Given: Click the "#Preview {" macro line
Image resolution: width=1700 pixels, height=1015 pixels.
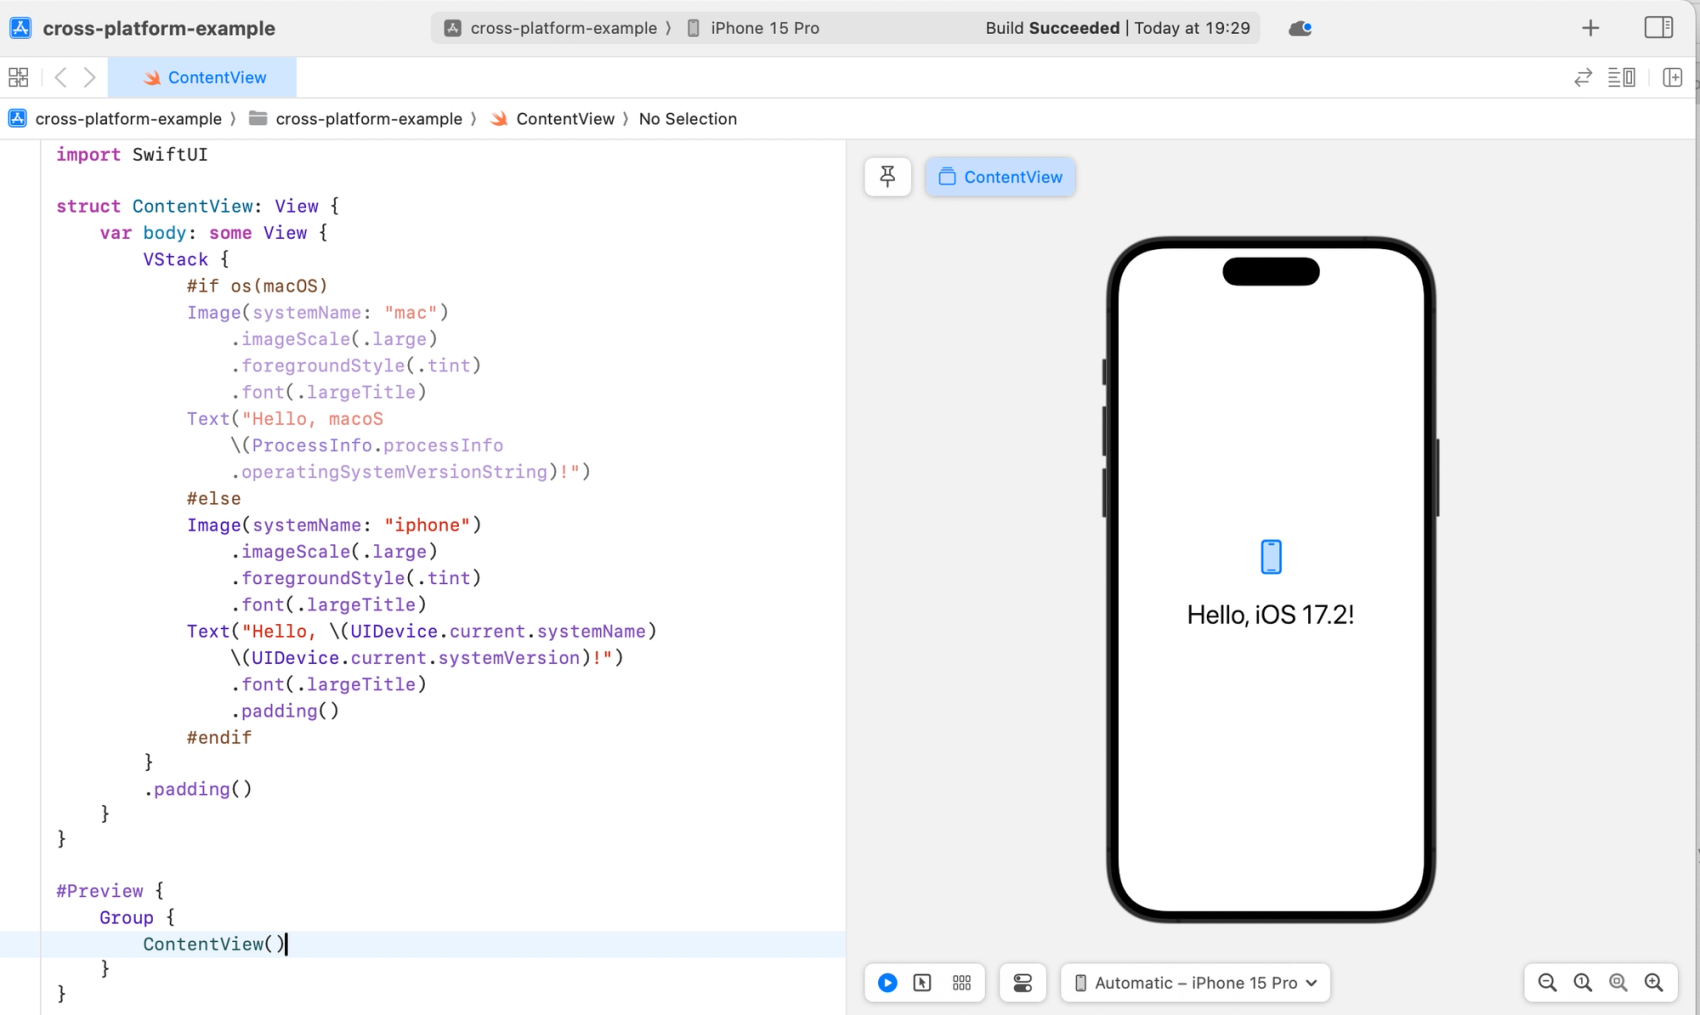Looking at the screenshot, I should click(110, 891).
